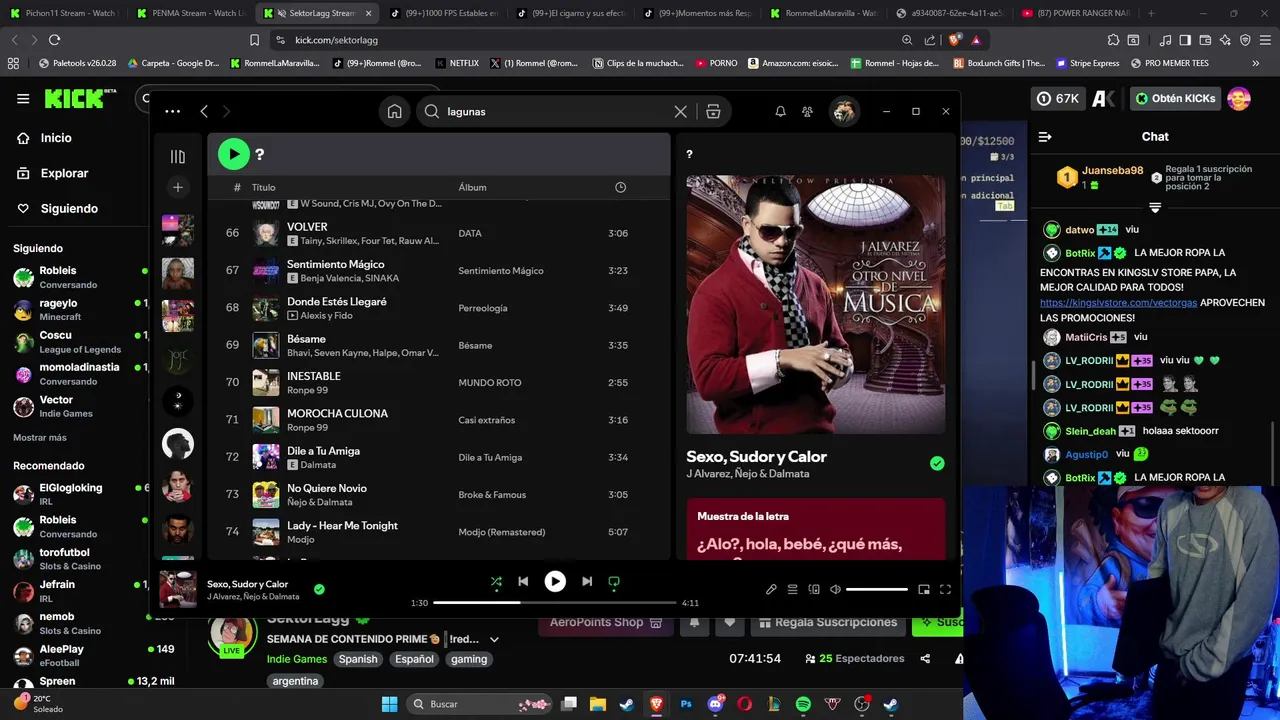Expand the gift leaderboard chevron
Image resolution: width=1280 pixels, height=720 pixels.
1155,208
